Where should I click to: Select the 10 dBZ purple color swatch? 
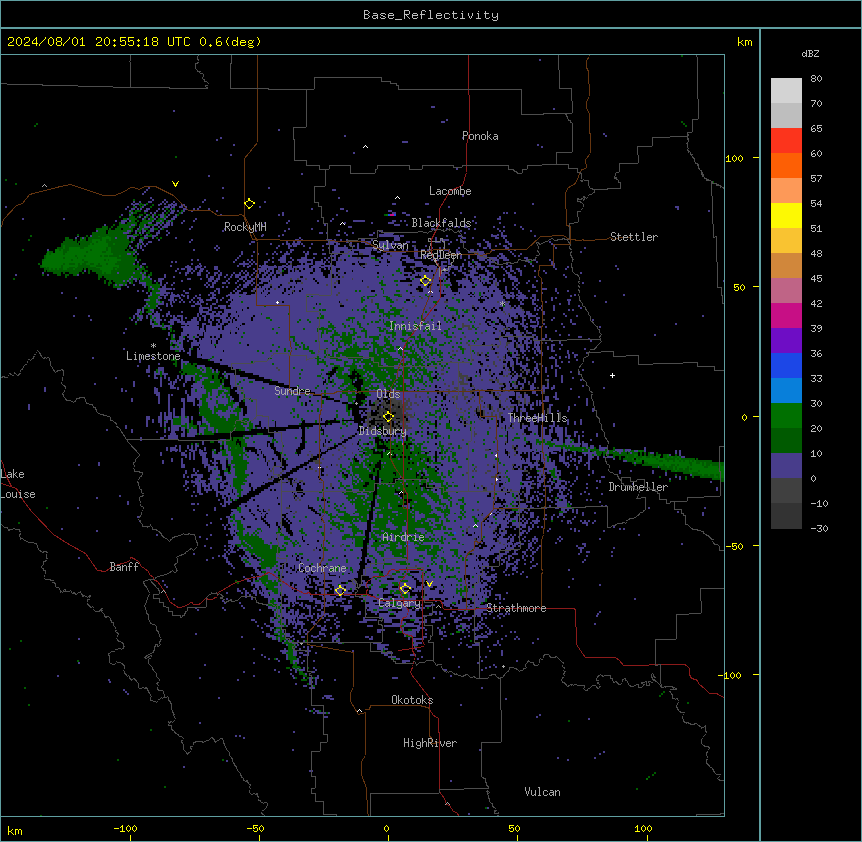click(x=786, y=465)
